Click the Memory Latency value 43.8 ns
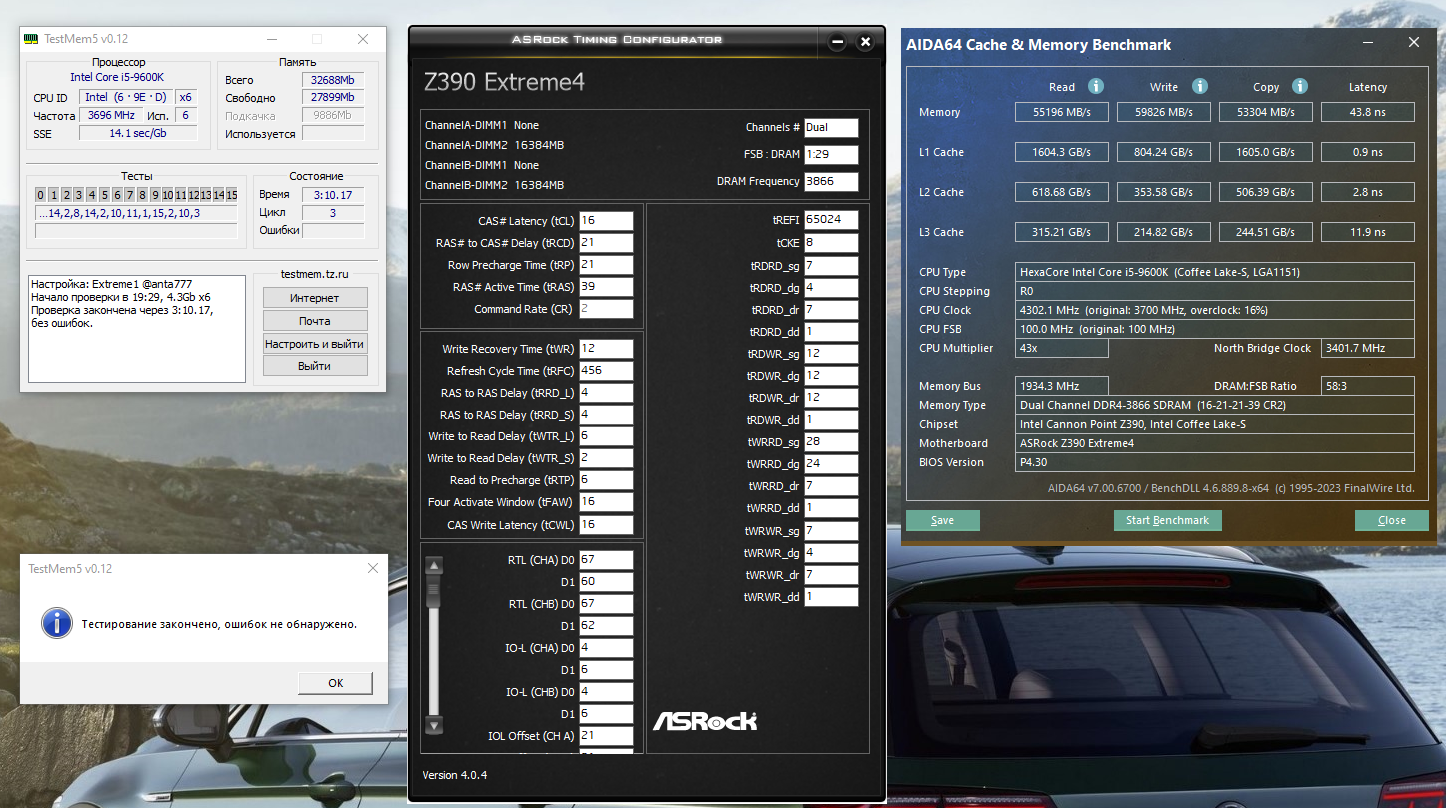 [x=1368, y=112]
